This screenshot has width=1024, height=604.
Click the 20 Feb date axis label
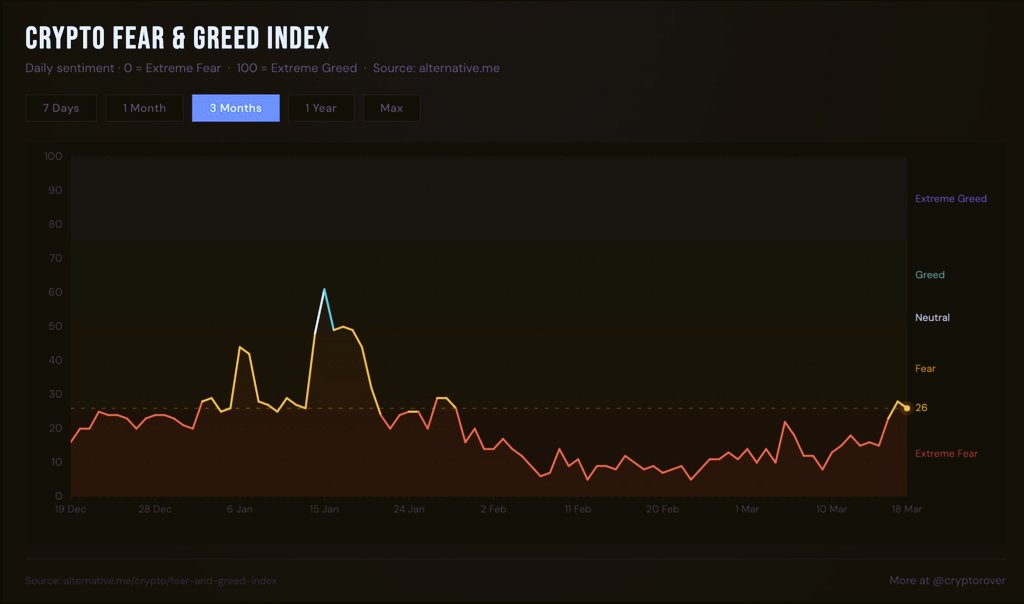coord(662,509)
